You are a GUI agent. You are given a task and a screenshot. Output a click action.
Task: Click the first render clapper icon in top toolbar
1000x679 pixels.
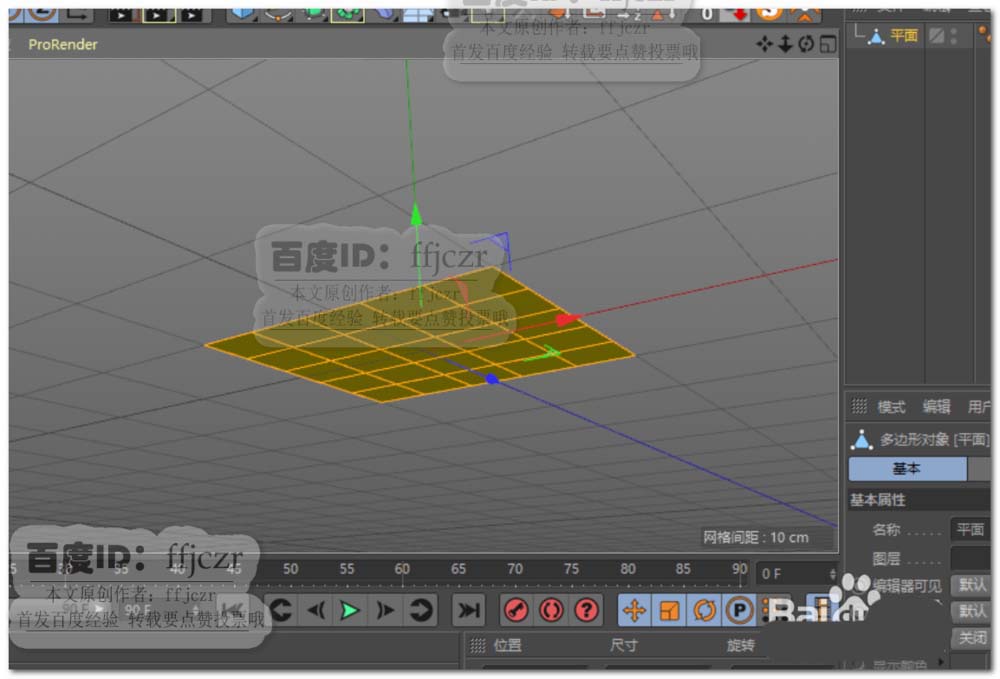pos(121,13)
